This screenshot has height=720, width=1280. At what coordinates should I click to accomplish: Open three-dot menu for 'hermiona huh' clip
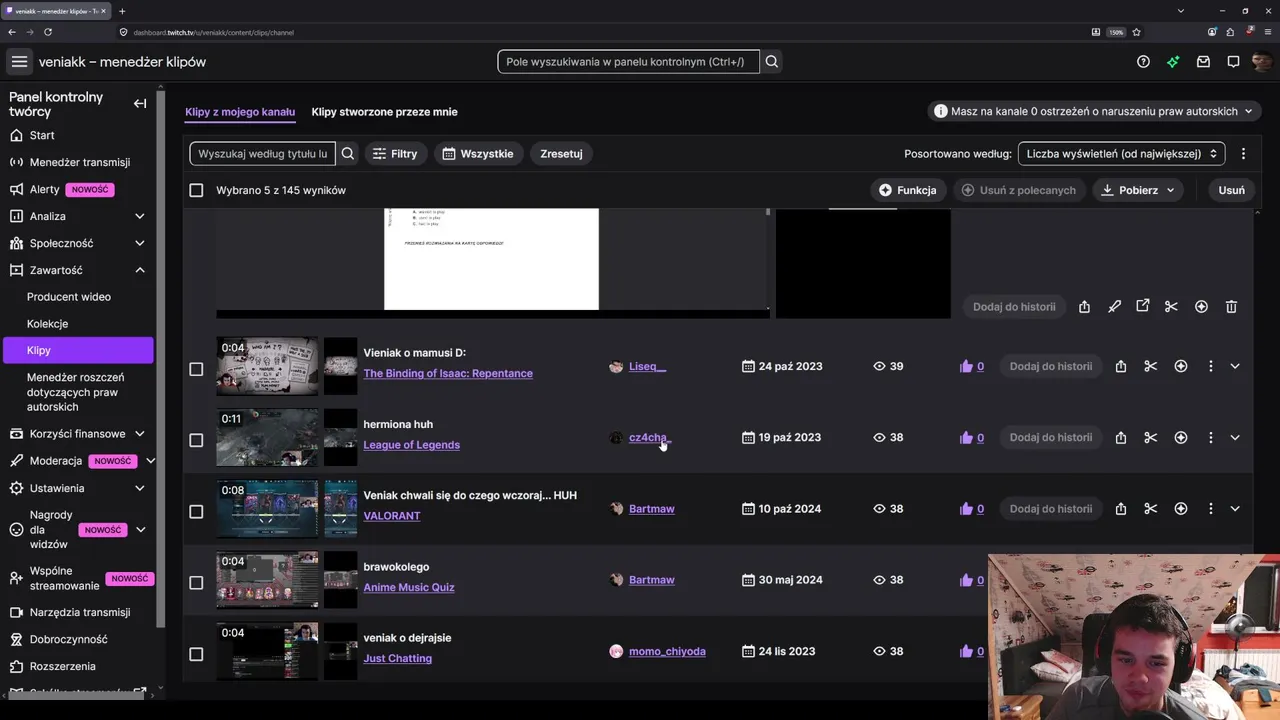tap(1210, 438)
